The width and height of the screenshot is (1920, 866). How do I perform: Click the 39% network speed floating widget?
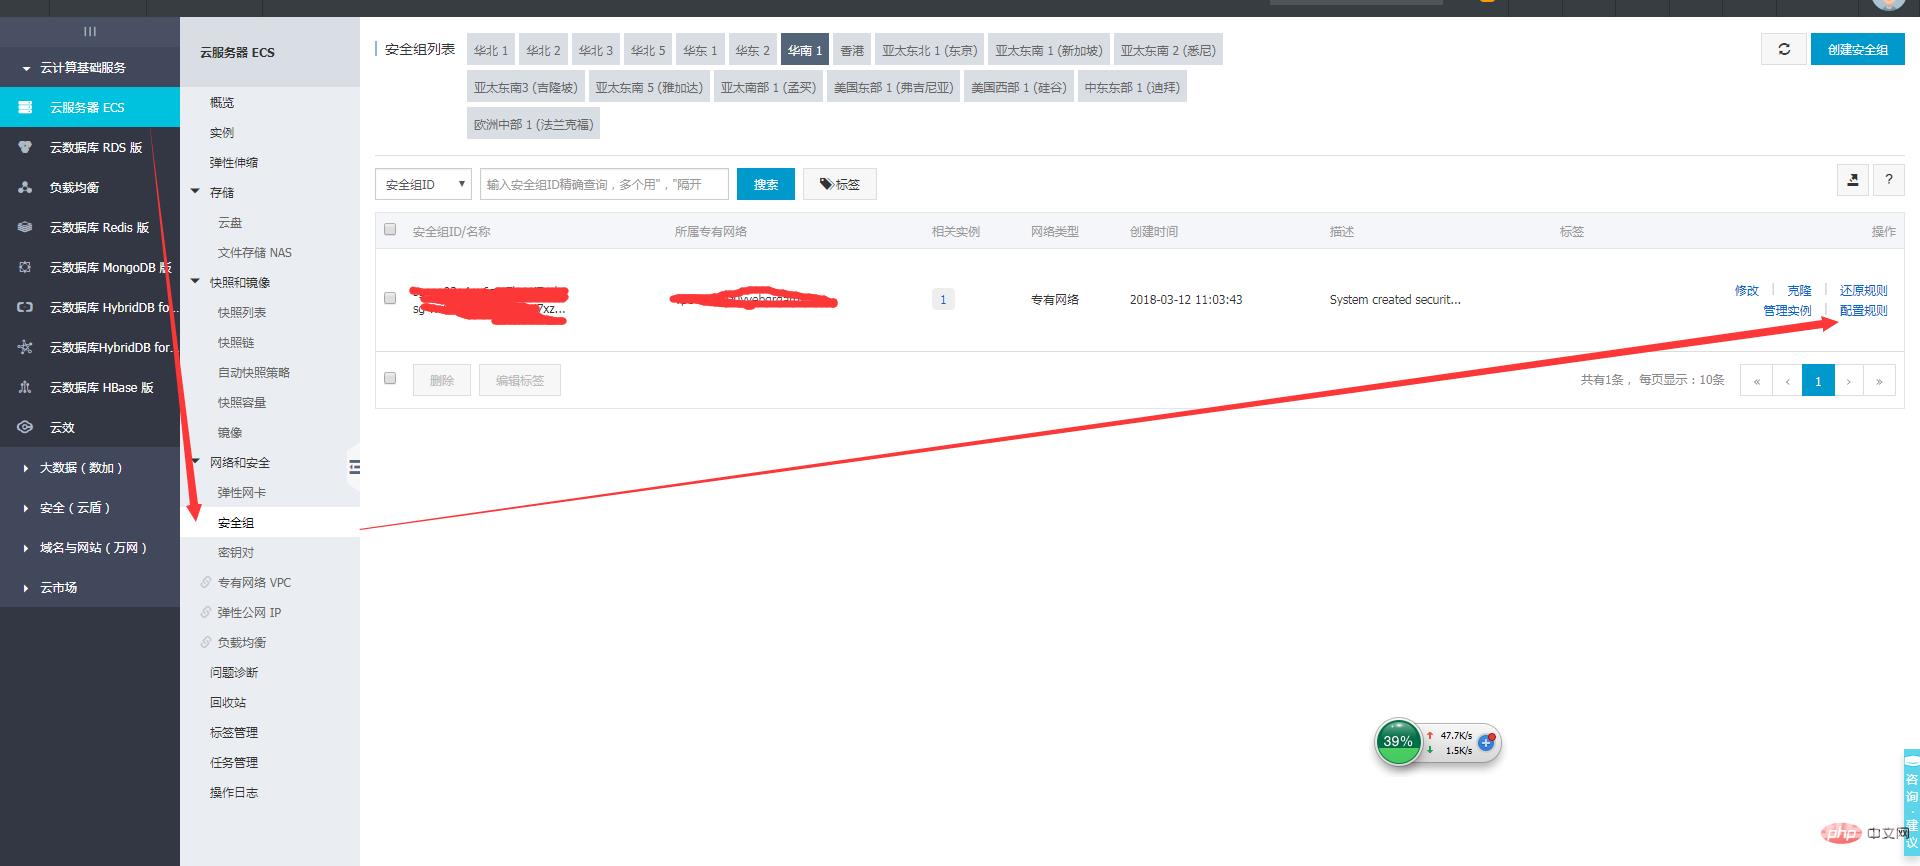(x=1399, y=742)
